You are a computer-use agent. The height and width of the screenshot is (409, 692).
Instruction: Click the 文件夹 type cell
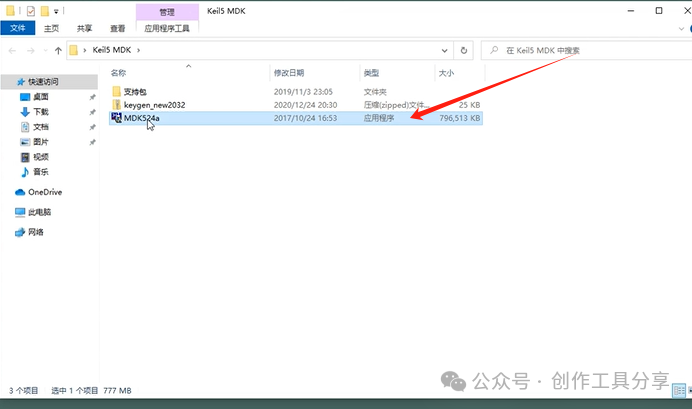coord(375,92)
